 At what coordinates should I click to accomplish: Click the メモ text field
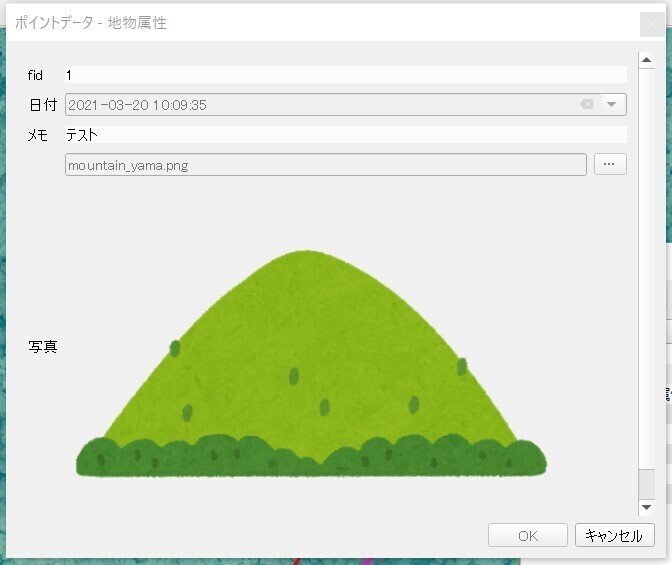click(345, 135)
